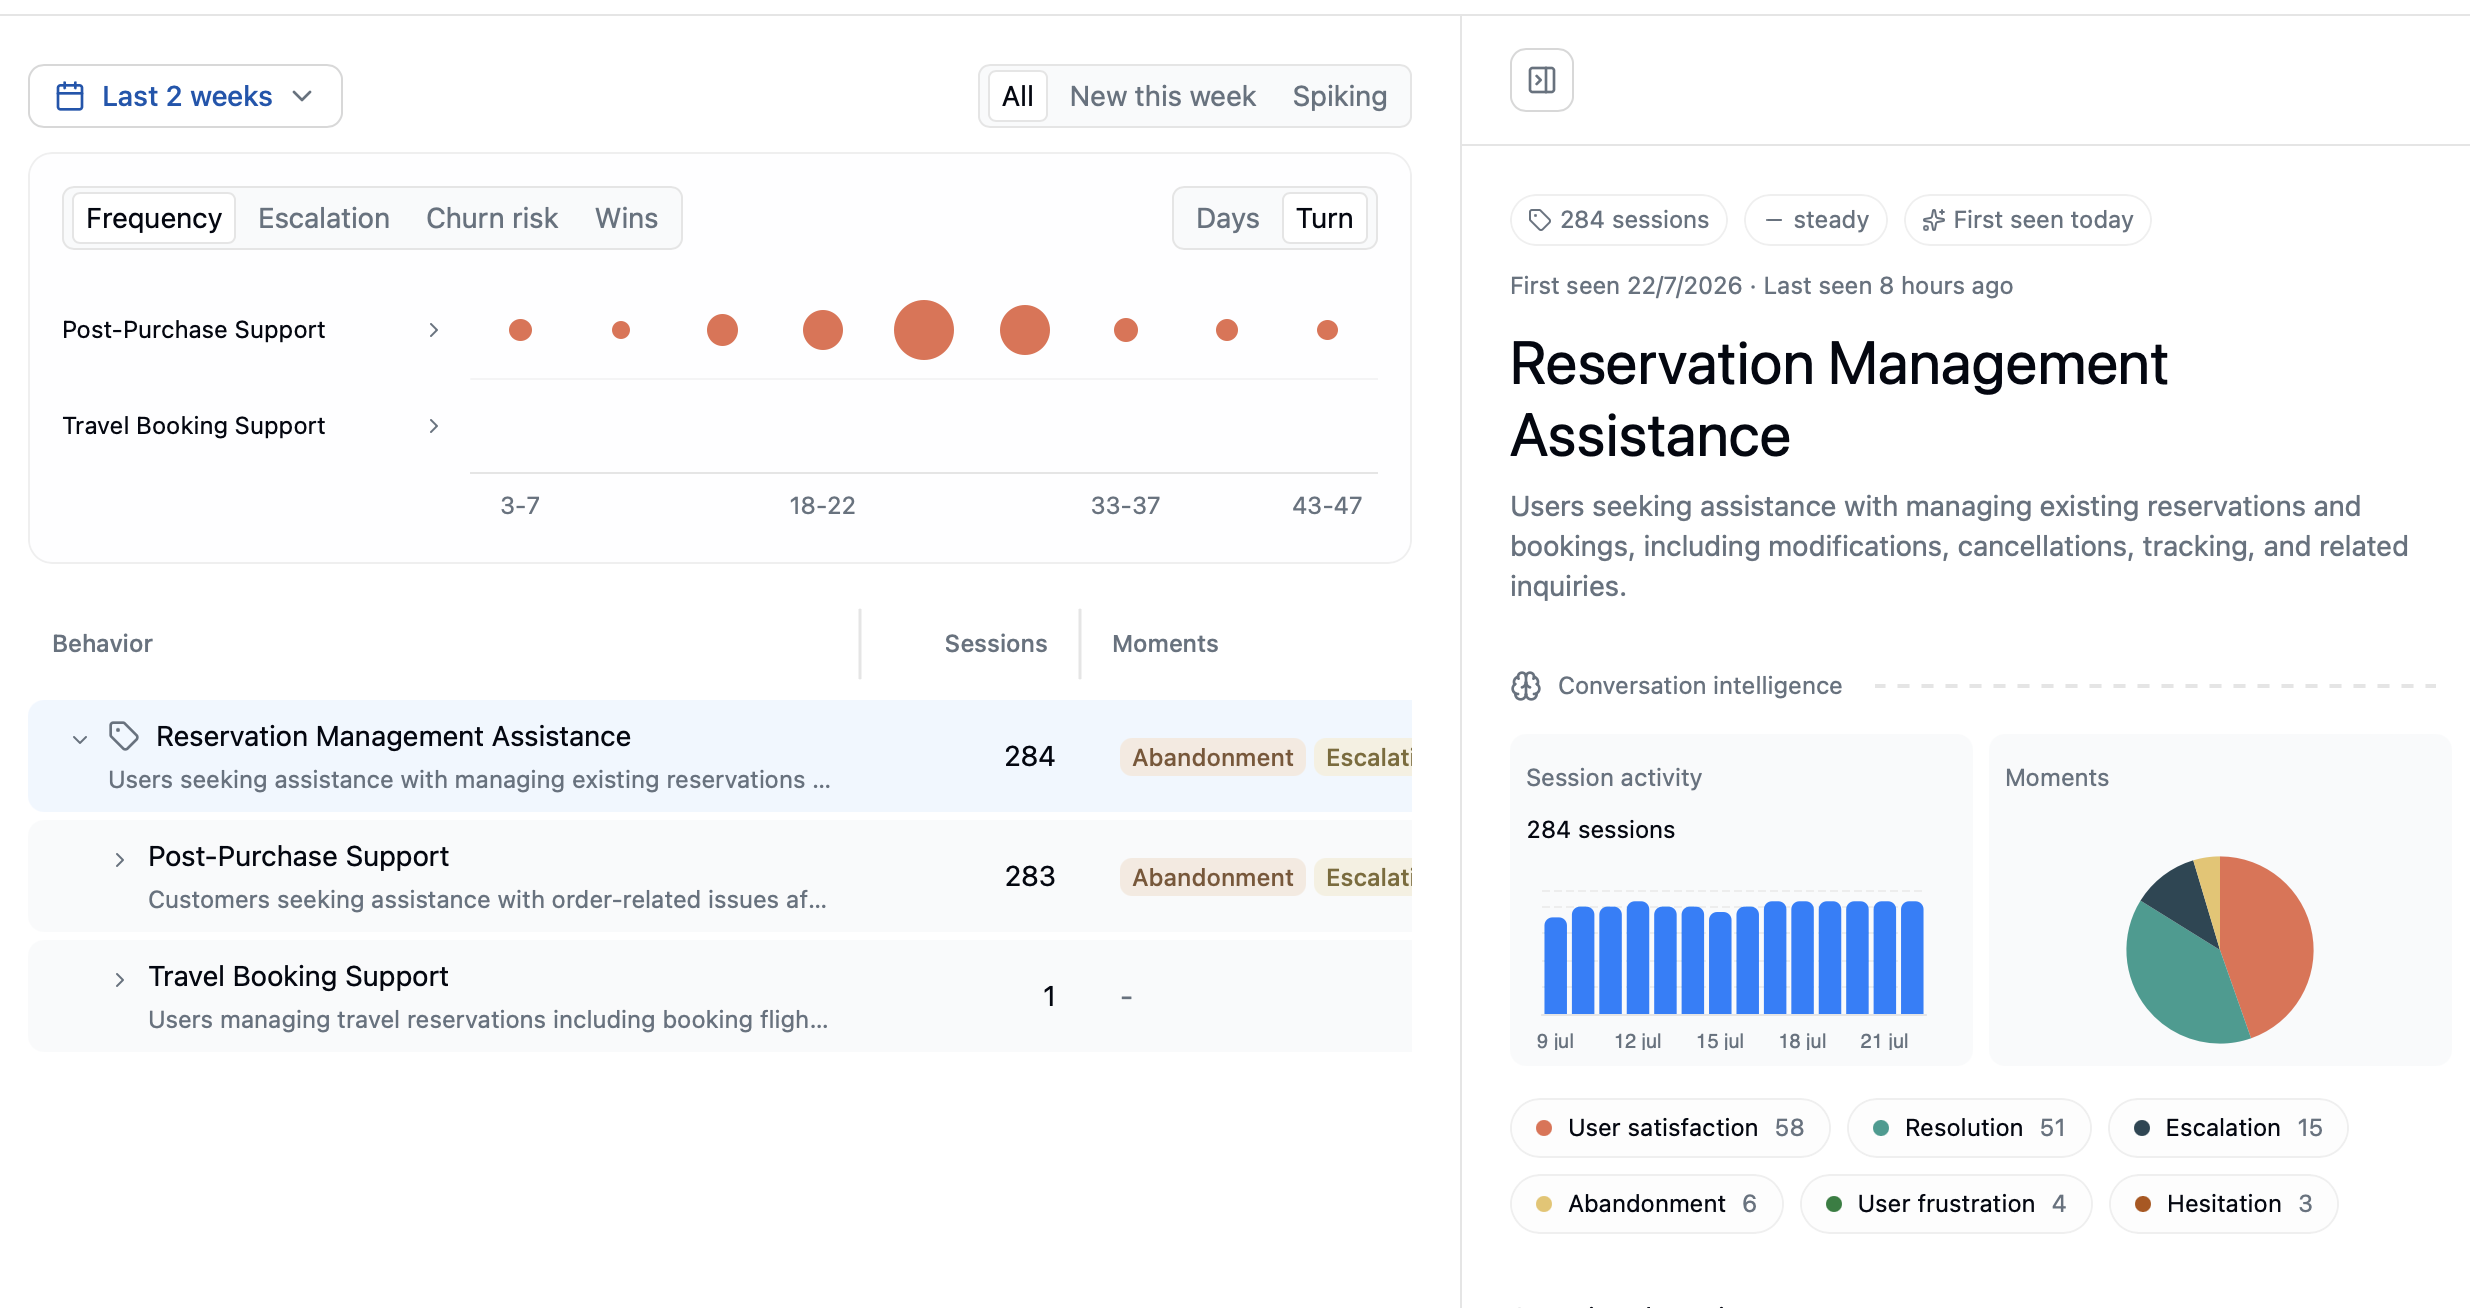Click the largest bubble in Post-Purchase Support chart
The image size is (2470, 1308).
tap(923, 330)
